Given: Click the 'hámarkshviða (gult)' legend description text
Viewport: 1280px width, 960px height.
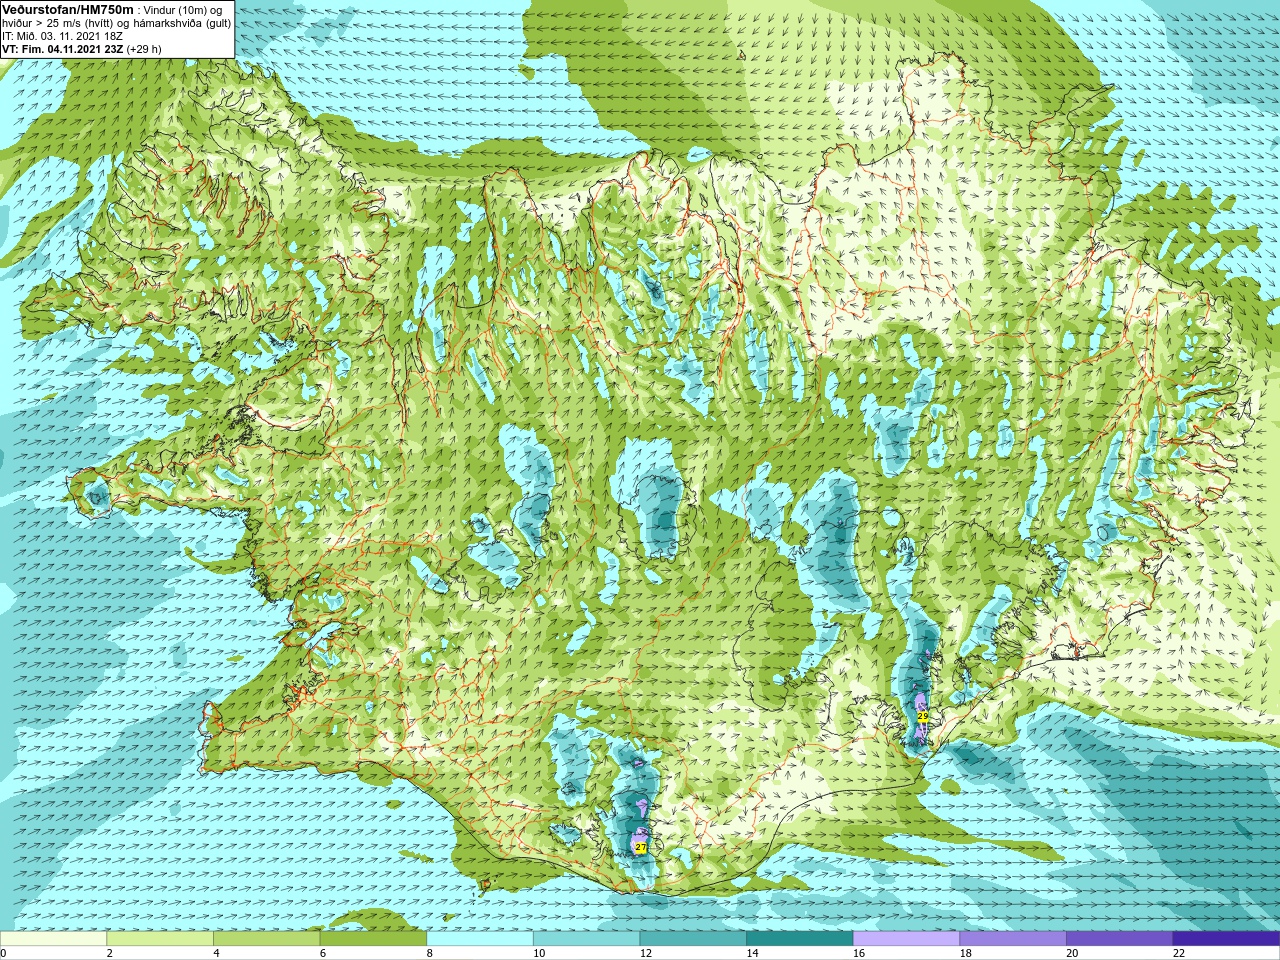Looking at the screenshot, I should [x=182, y=23].
